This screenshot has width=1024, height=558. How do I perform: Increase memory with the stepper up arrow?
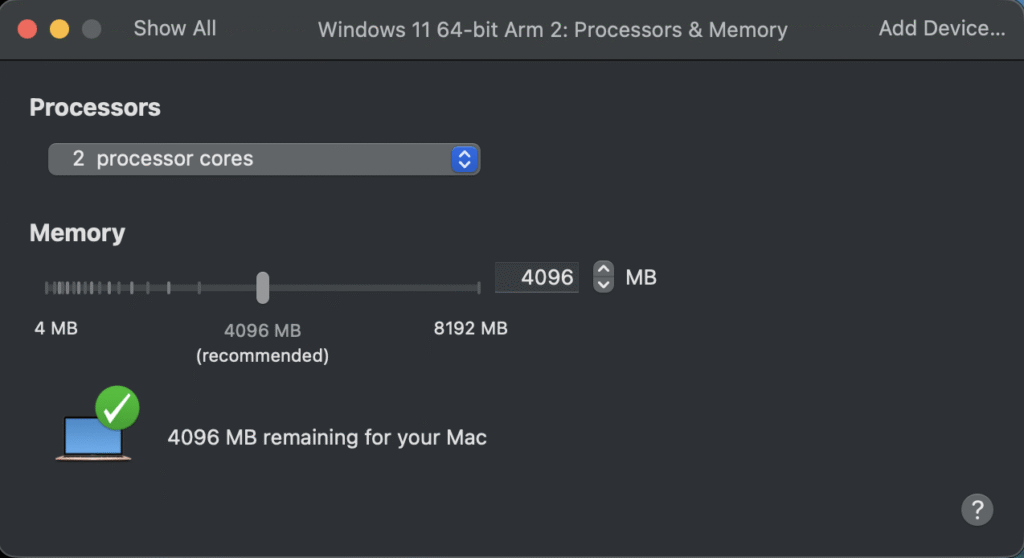pos(603,269)
